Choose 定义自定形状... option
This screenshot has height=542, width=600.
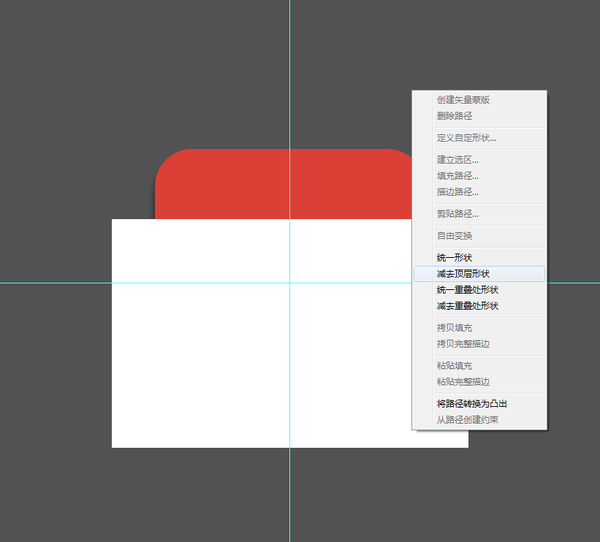pos(466,138)
